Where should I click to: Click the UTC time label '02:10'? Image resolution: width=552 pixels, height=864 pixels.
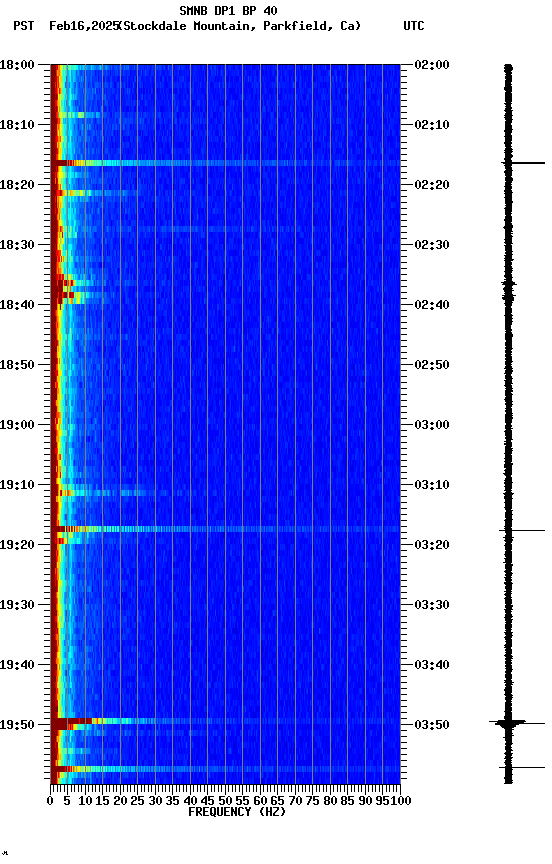pos(432,125)
